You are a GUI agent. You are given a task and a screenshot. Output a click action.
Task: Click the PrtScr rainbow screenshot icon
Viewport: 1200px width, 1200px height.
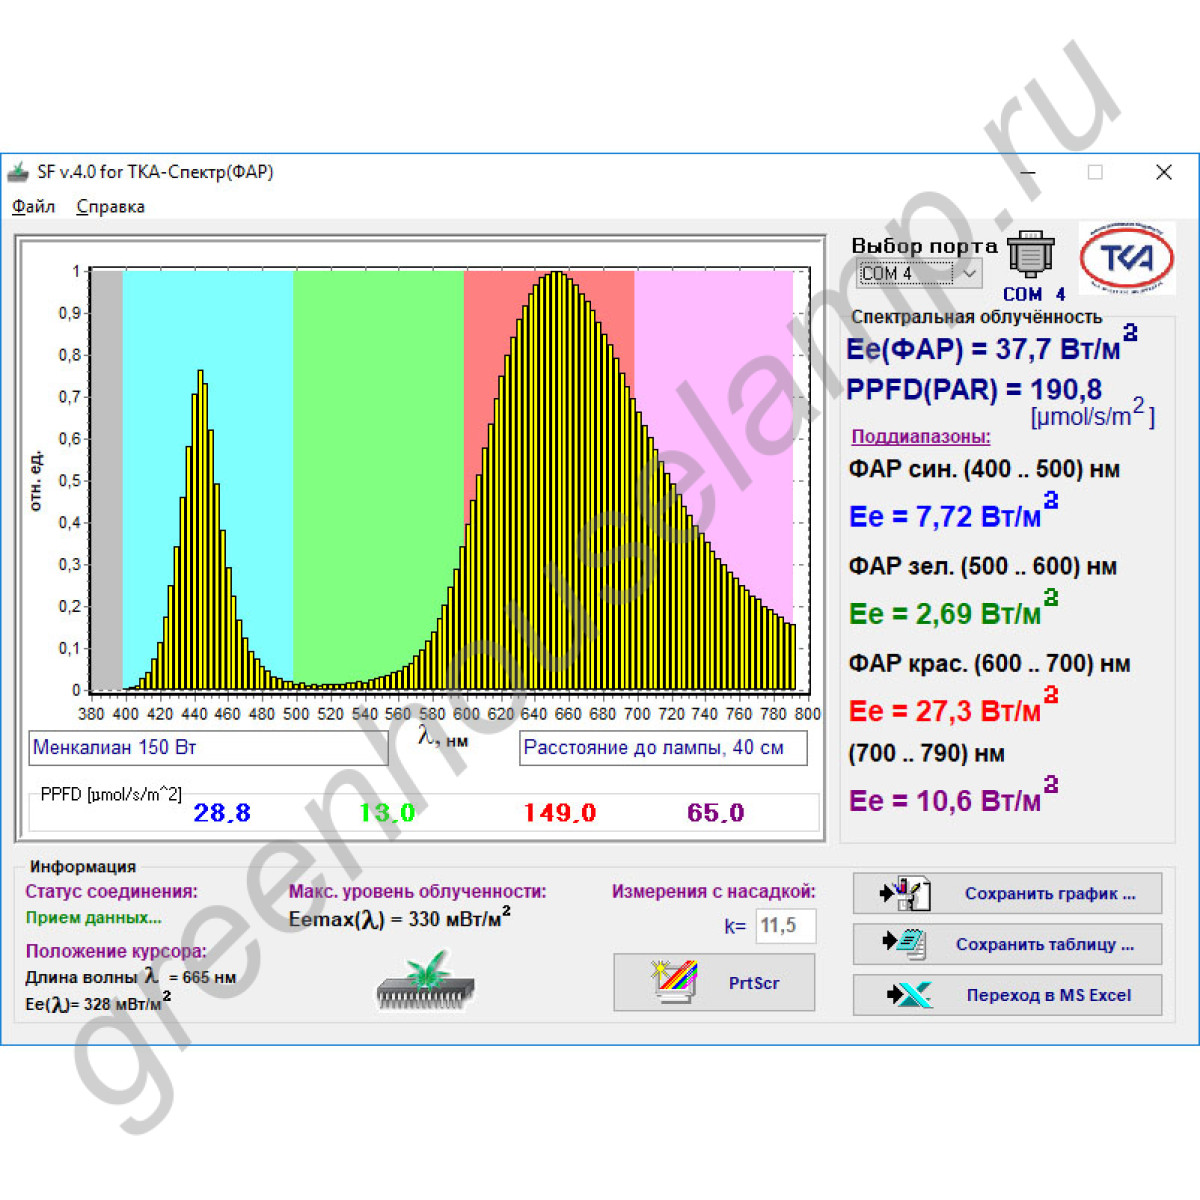674,982
